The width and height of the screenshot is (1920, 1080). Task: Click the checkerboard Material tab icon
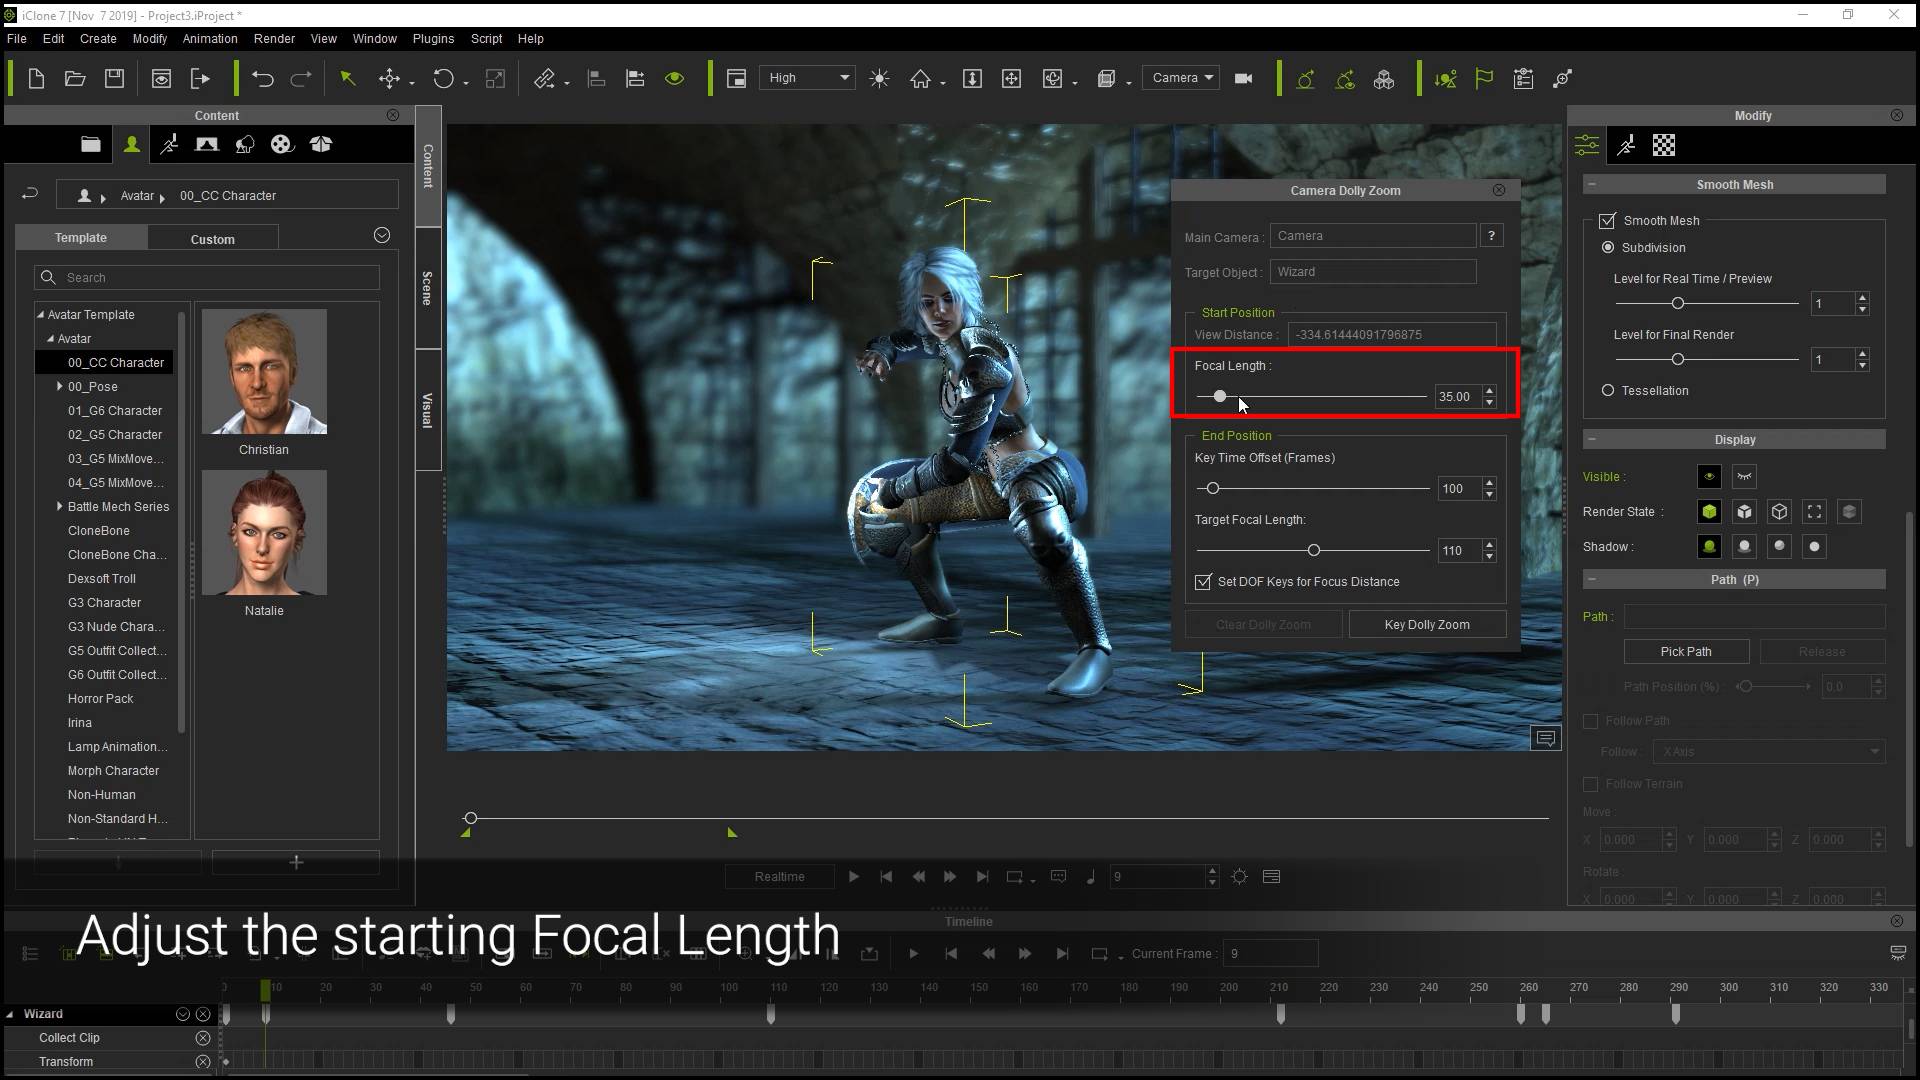pyautogui.click(x=1663, y=146)
